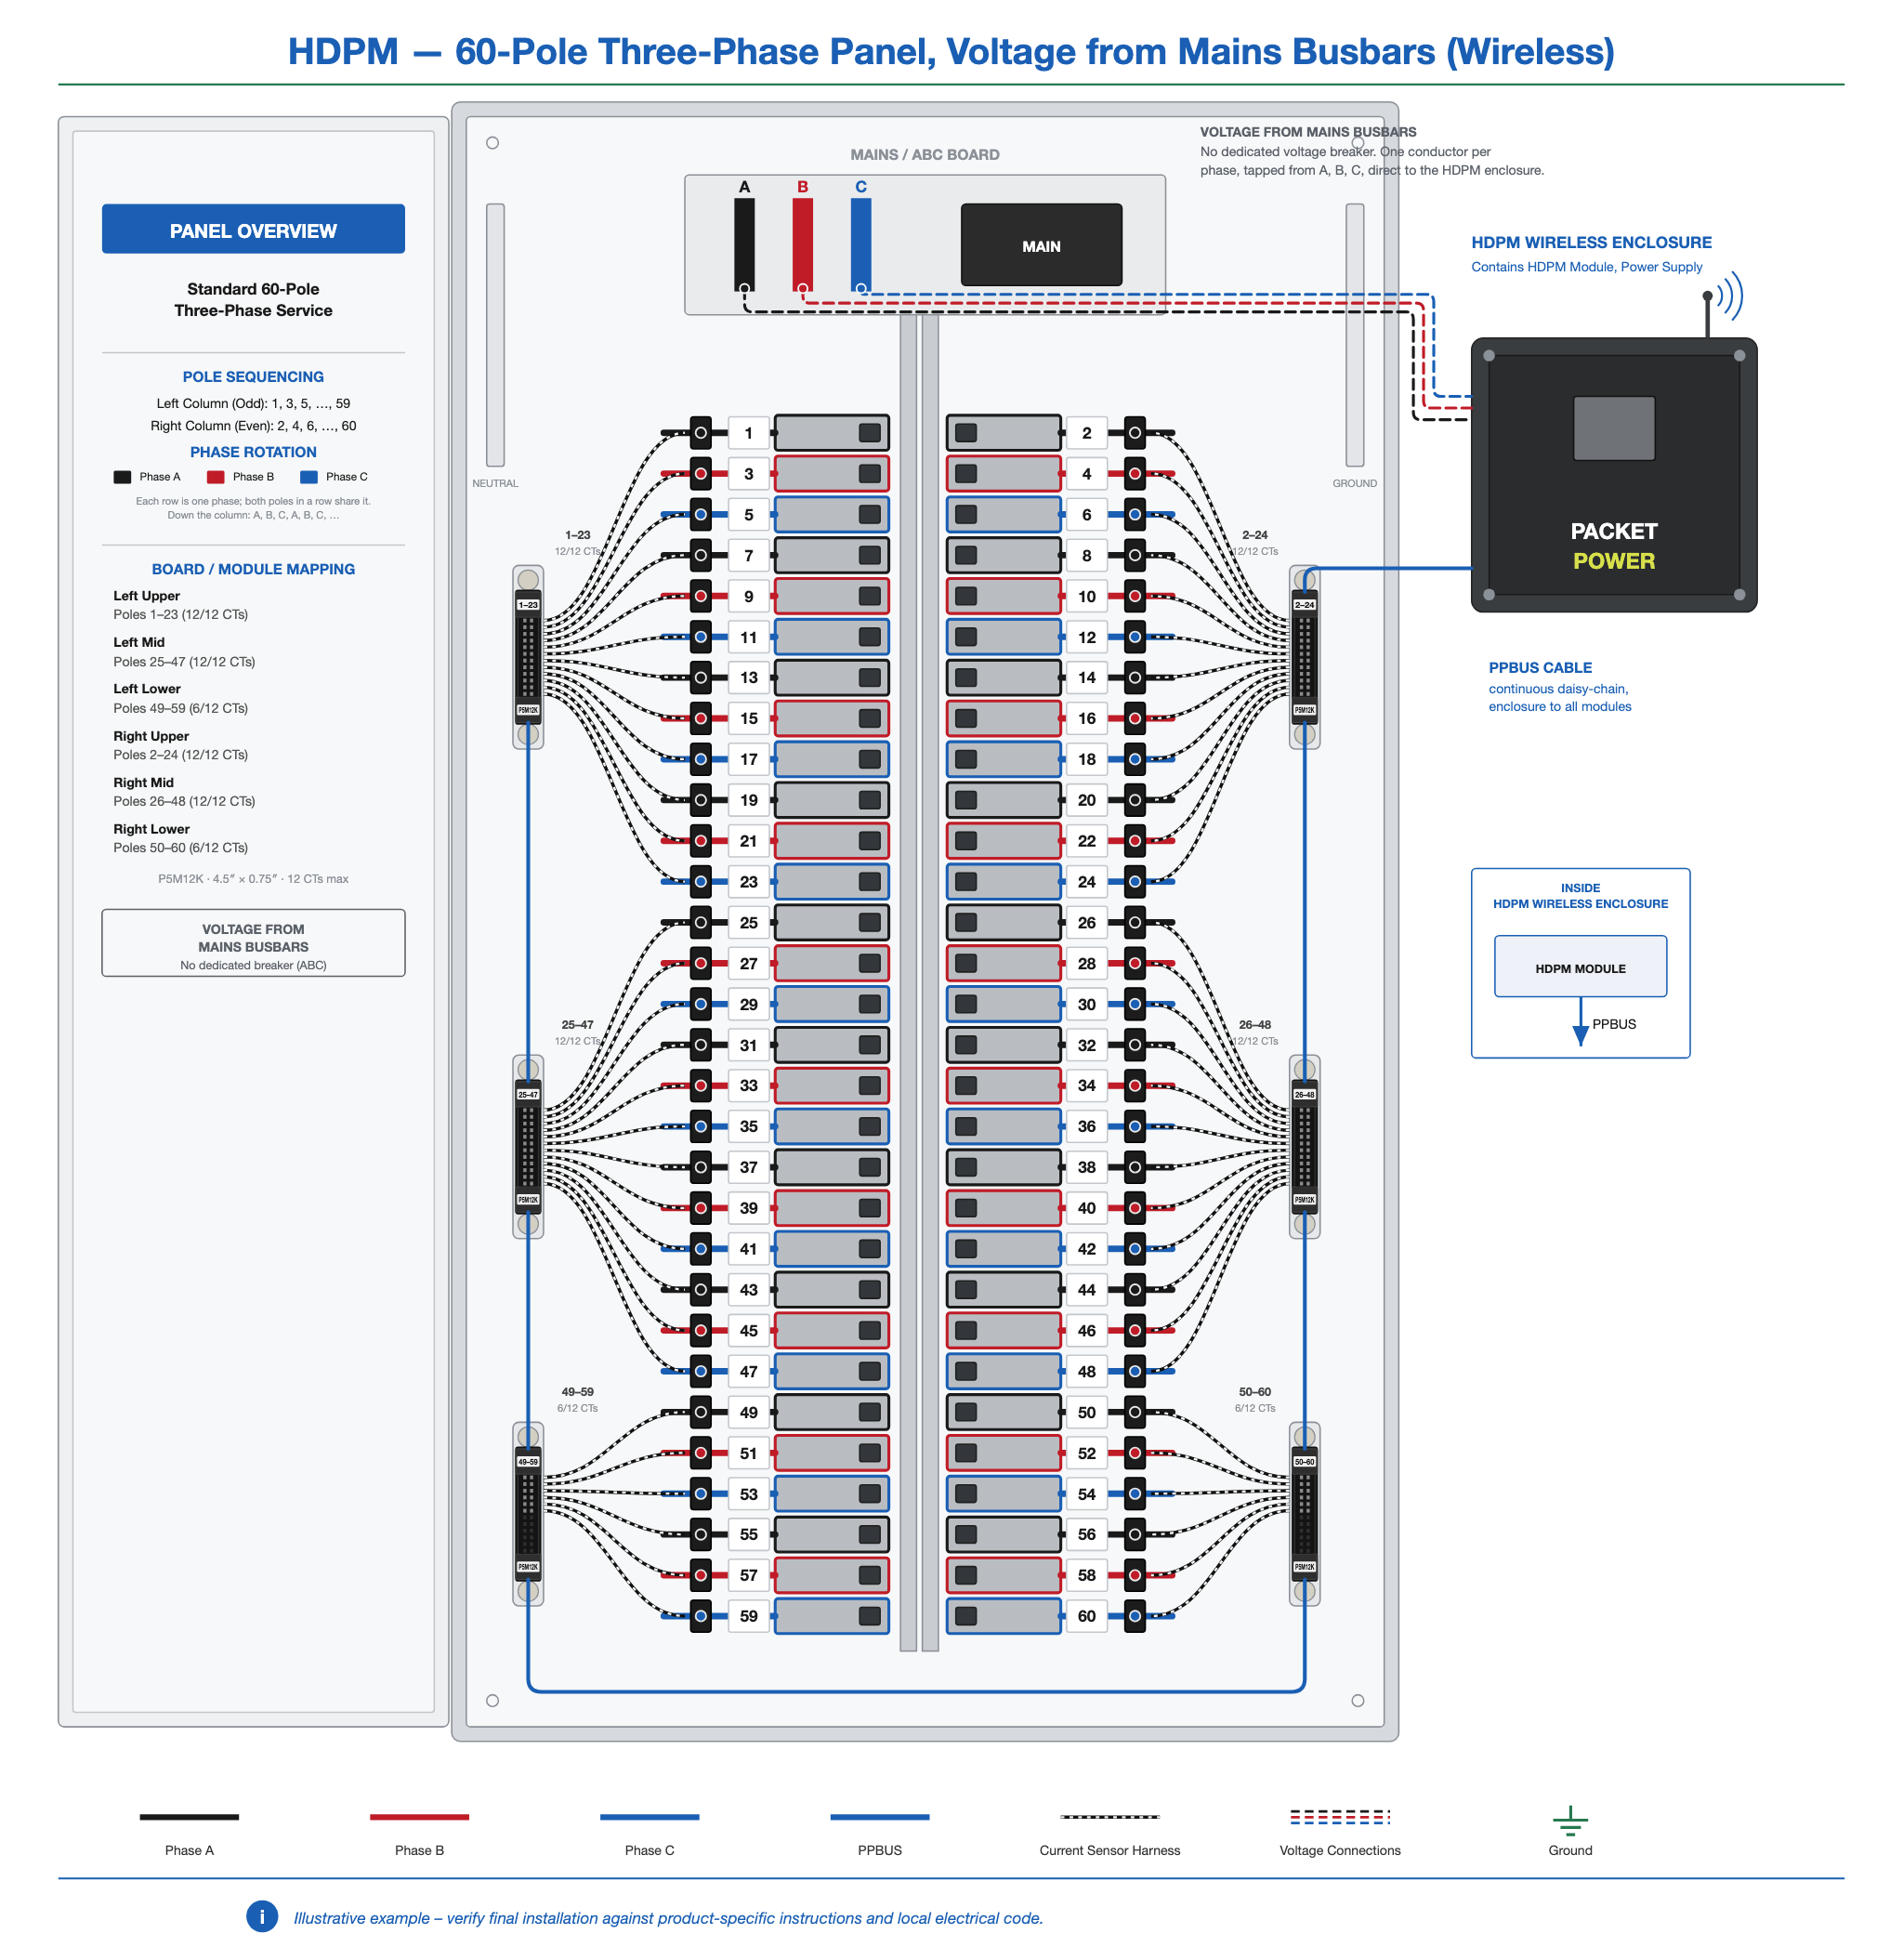Click breaker number label 37
Screen dimensions: 1903x1960
pos(748,1167)
